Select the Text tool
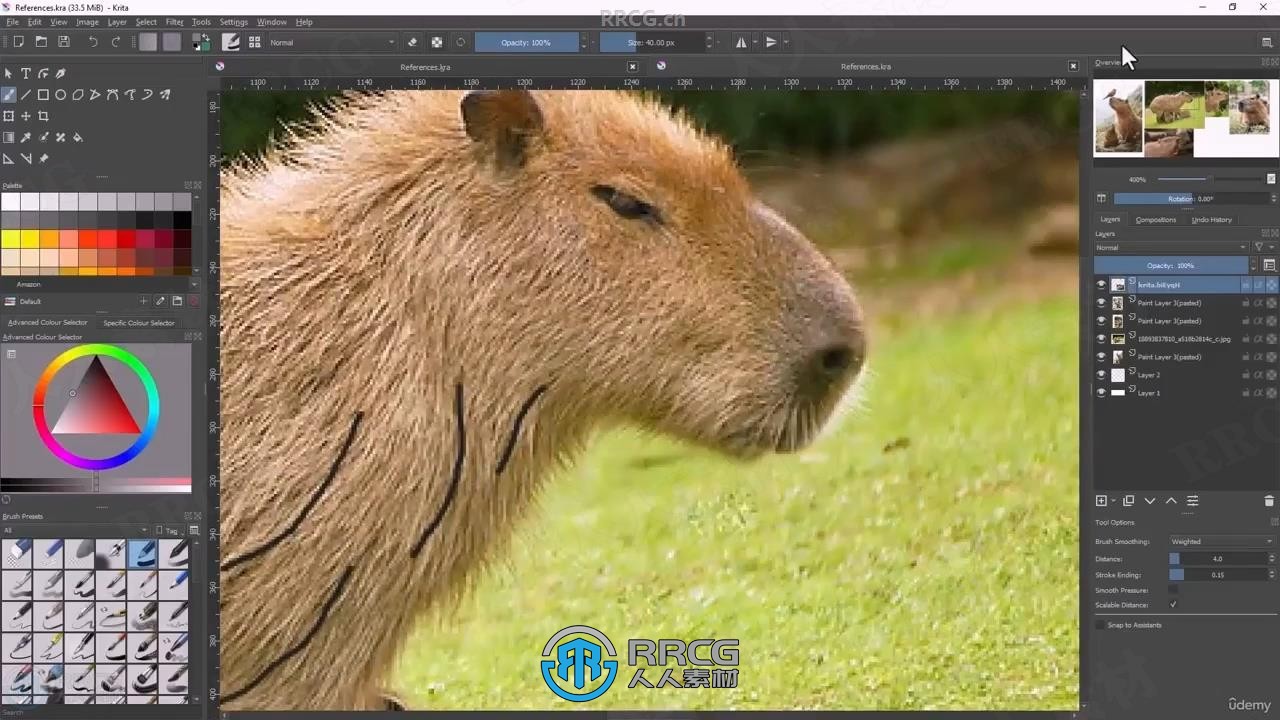 26,73
